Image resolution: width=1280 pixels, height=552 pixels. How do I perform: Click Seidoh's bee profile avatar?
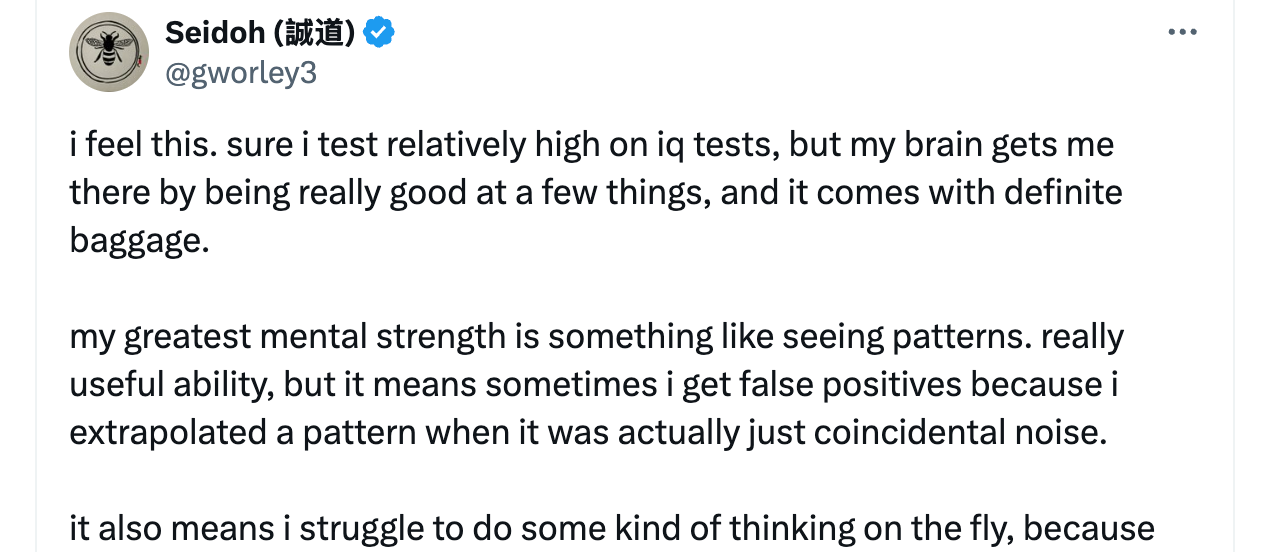[109, 52]
